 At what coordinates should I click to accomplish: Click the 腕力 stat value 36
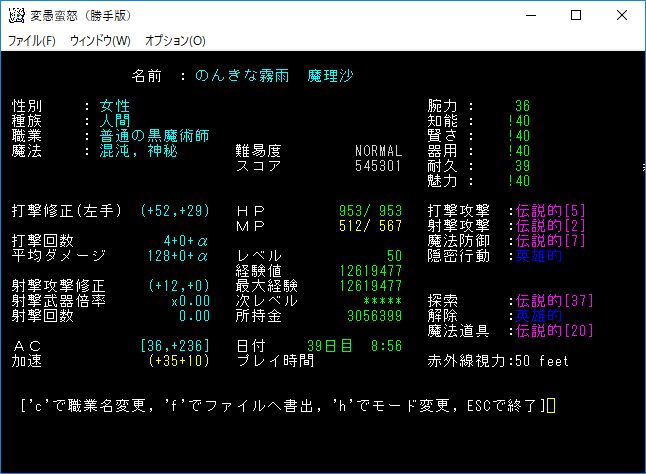[522, 106]
